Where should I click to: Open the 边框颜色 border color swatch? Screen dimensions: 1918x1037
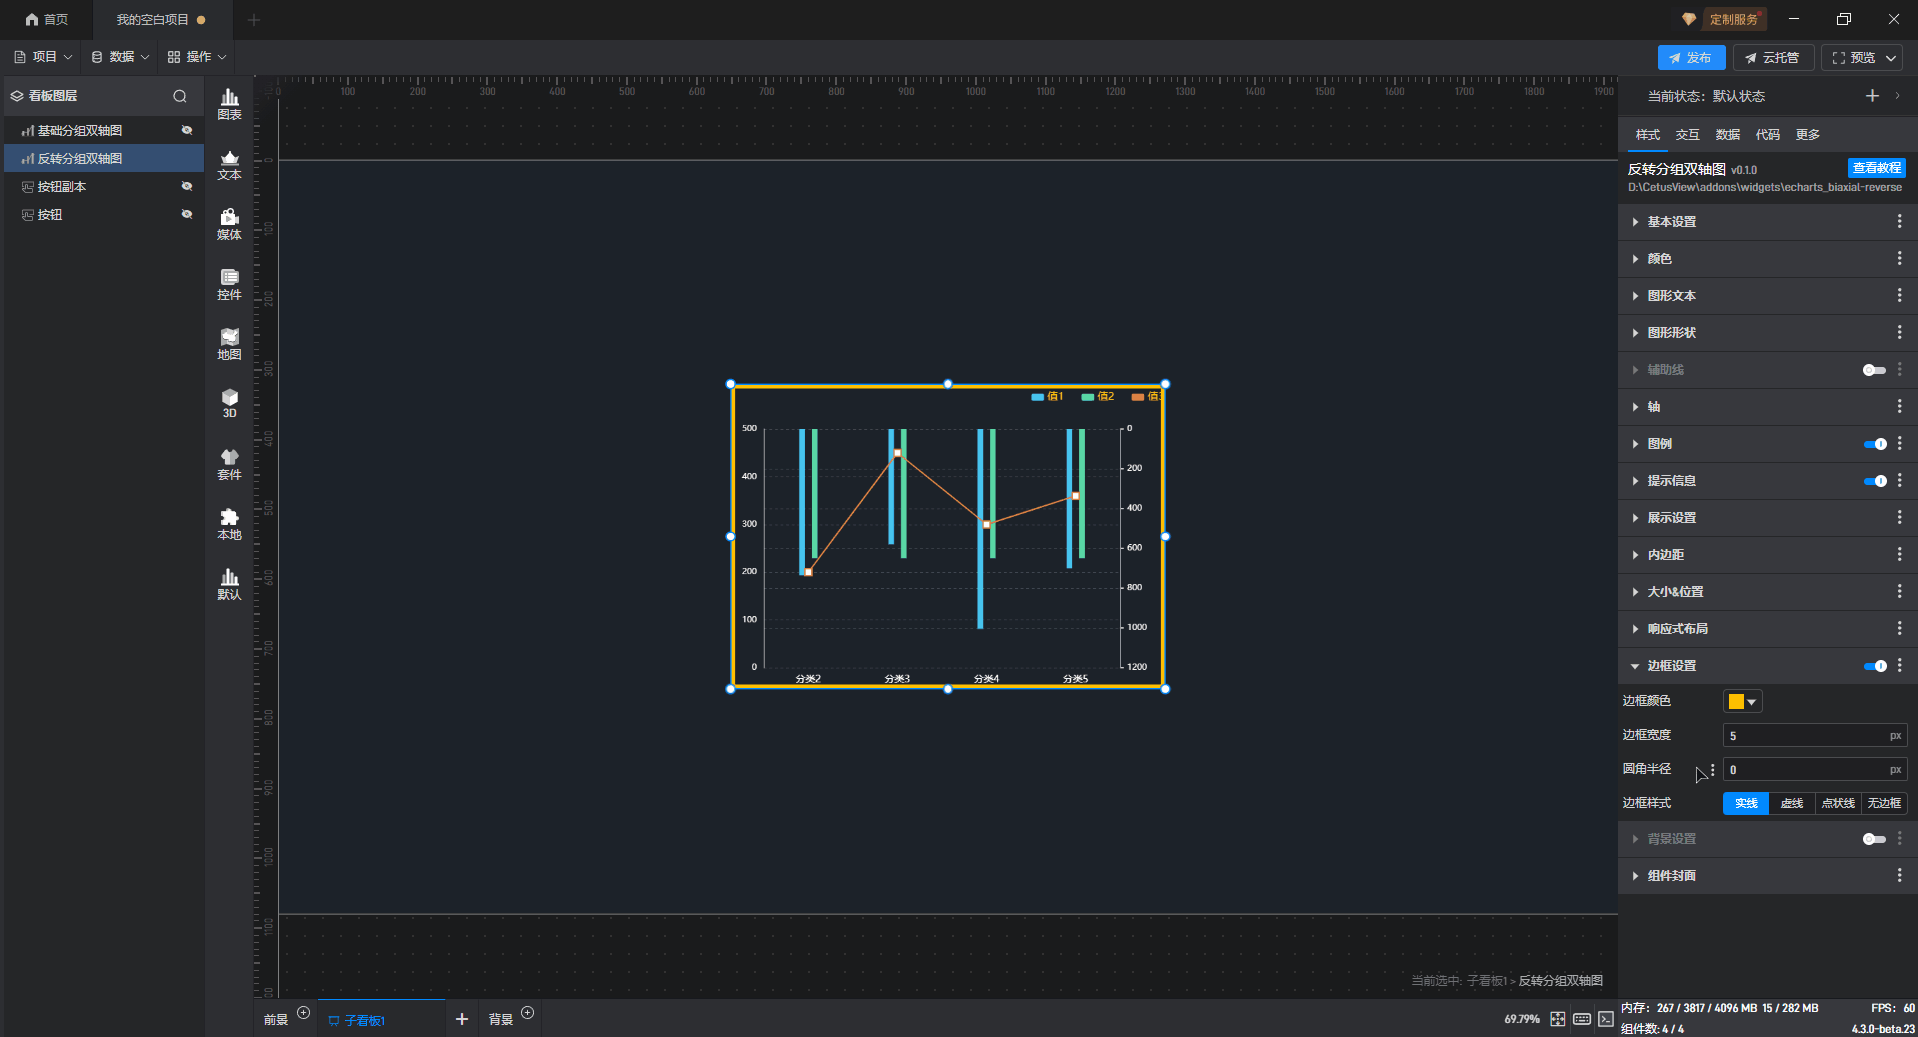pos(1742,702)
